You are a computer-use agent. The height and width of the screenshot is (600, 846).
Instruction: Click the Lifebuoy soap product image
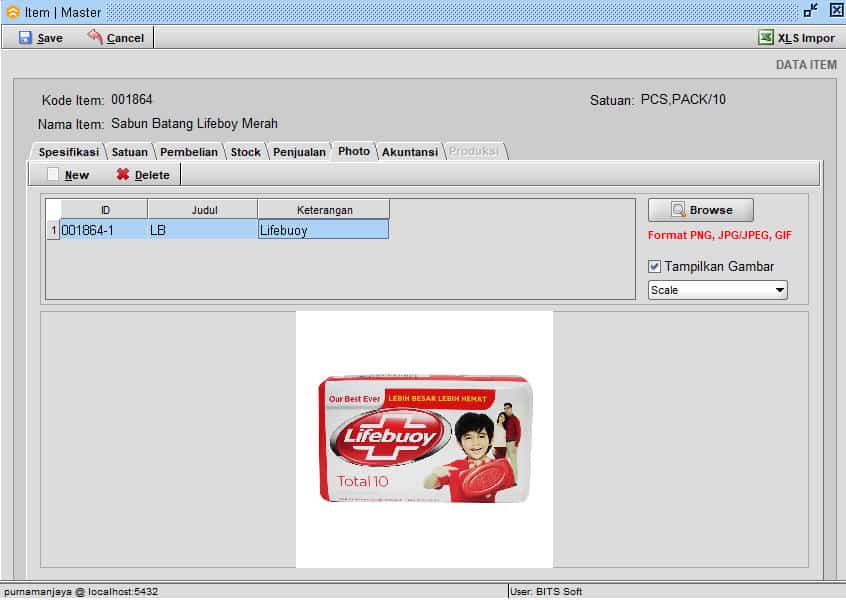pyautogui.click(x=424, y=438)
